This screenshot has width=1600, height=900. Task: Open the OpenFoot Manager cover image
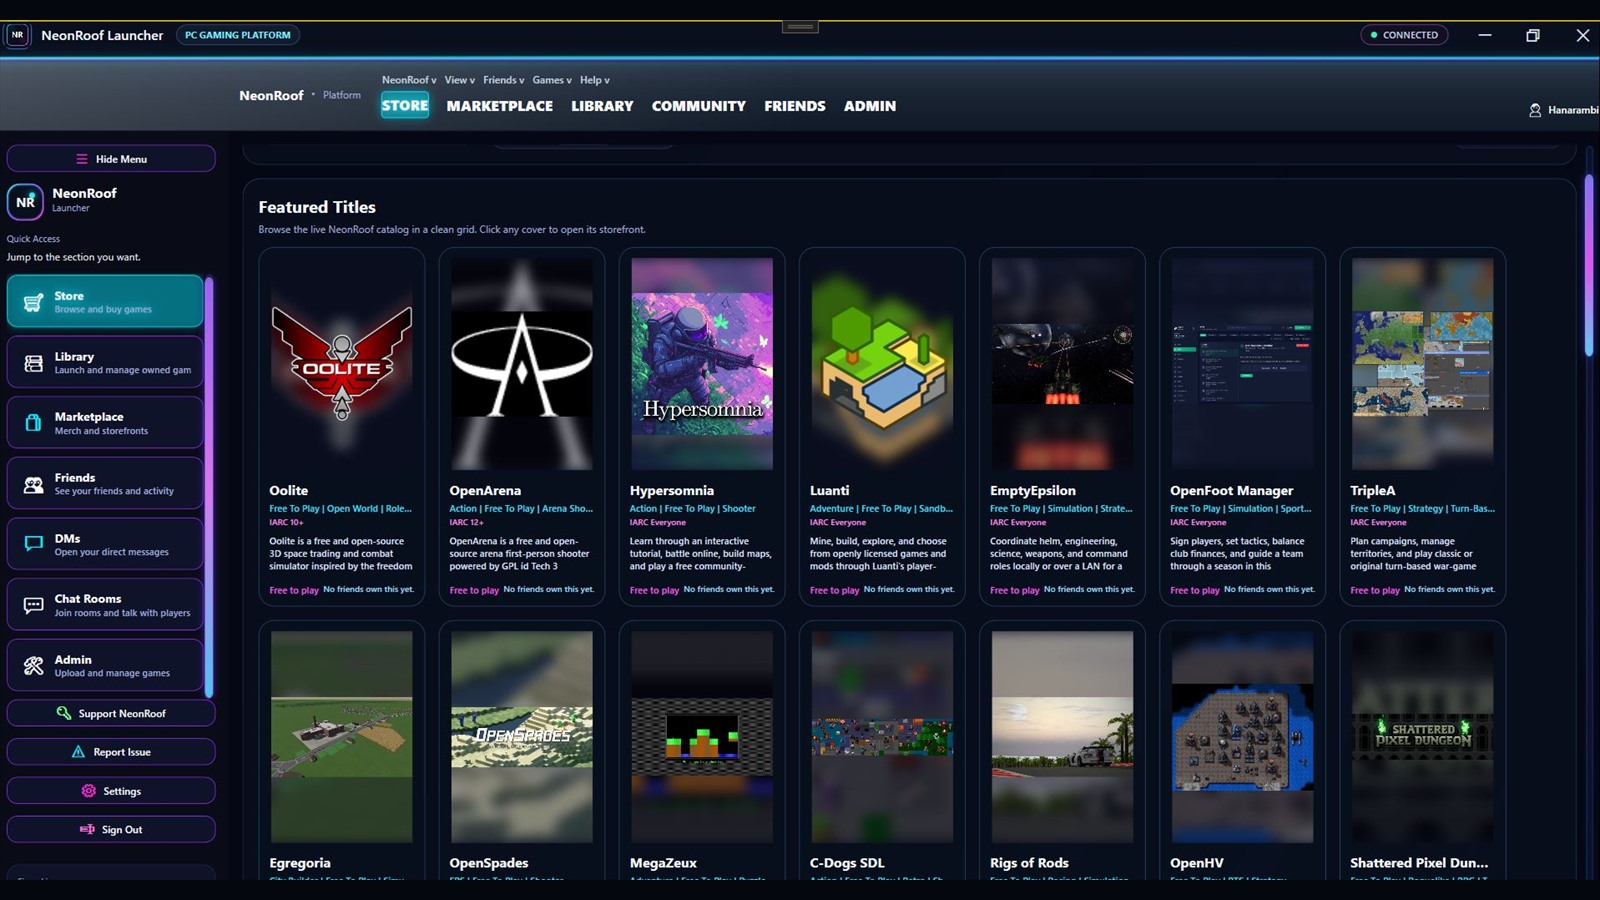1242,364
